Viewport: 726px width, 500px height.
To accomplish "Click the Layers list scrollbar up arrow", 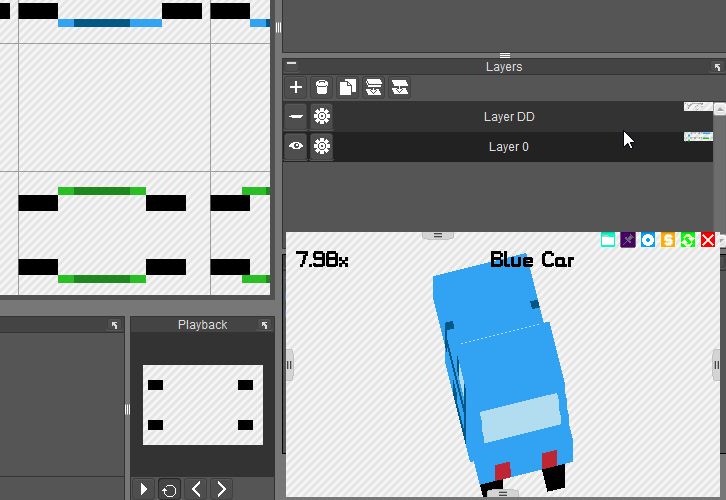I will 720,109.
